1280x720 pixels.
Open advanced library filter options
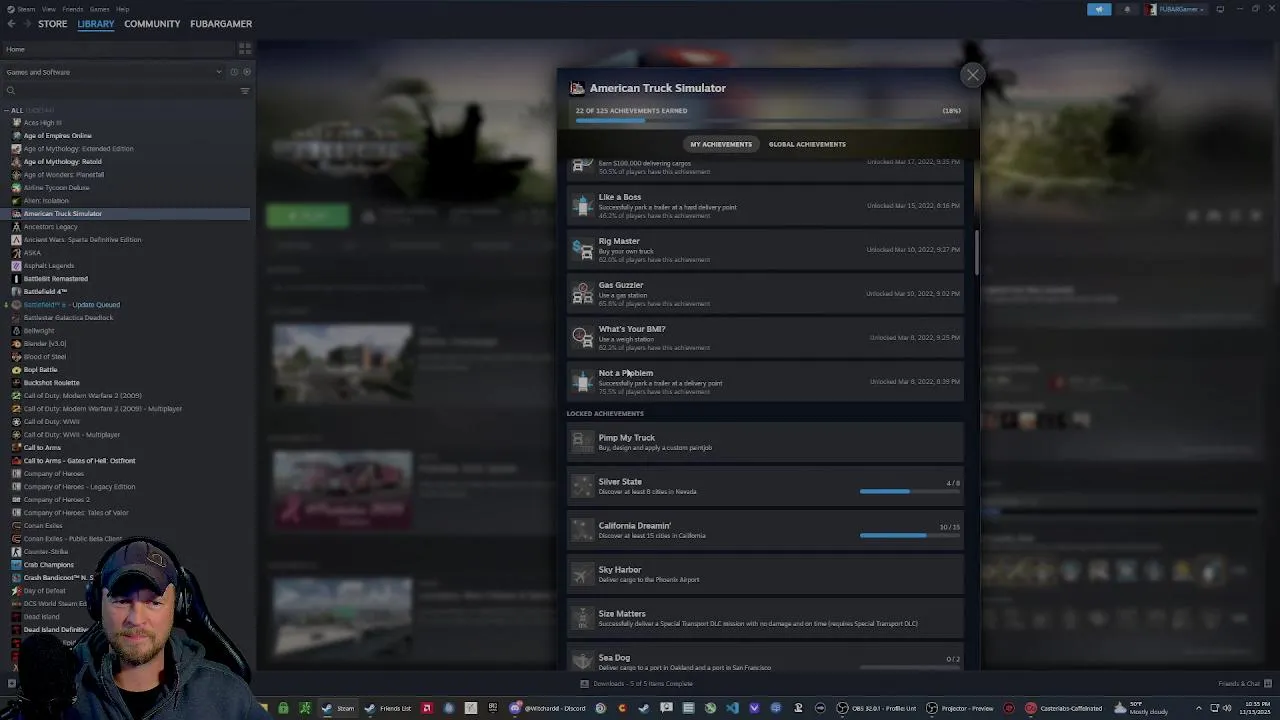tap(245, 91)
